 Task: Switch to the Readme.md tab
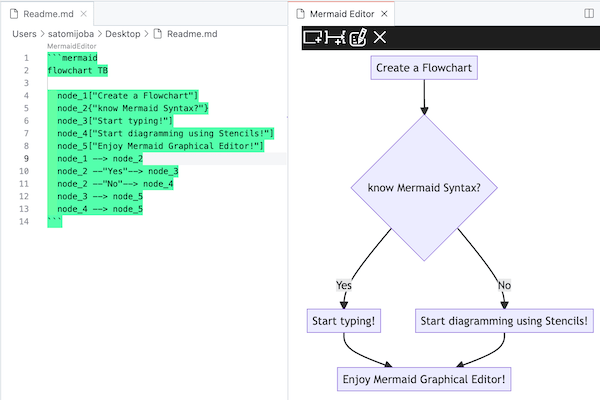pos(48,14)
